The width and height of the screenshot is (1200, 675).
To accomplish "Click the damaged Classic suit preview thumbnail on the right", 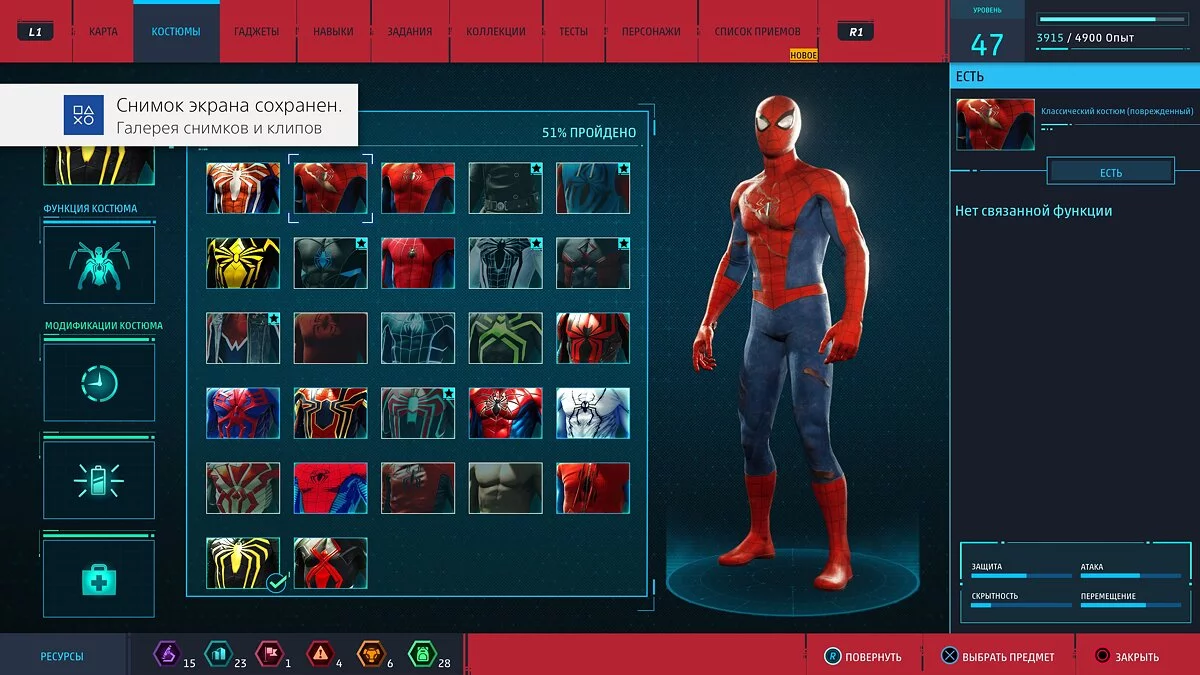I will click(x=995, y=124).
